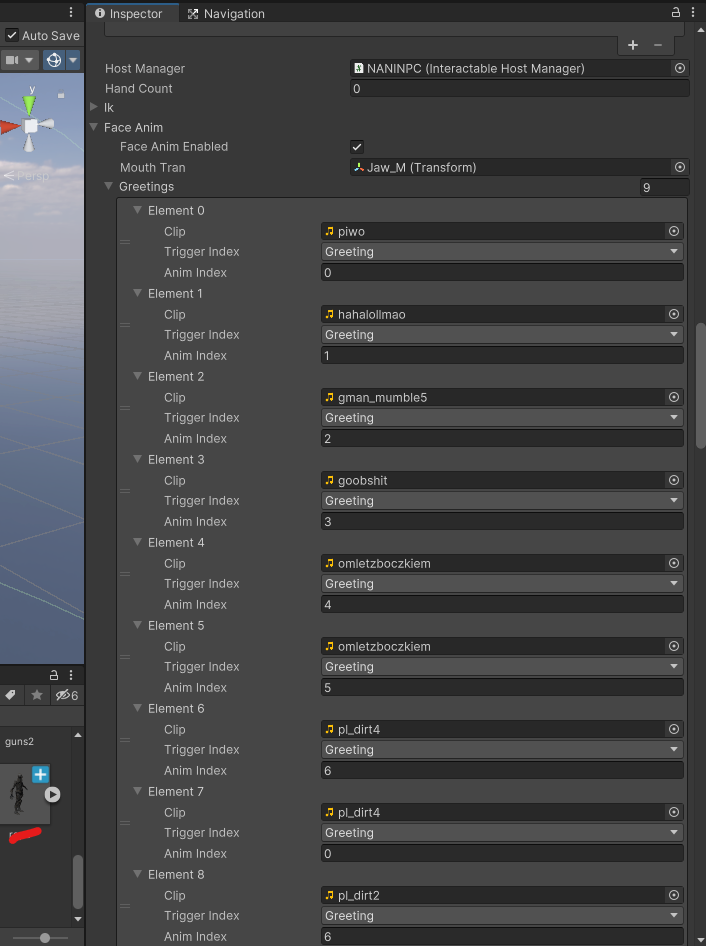Click Element 2 reorder drag handle

[x=125, y=408]
